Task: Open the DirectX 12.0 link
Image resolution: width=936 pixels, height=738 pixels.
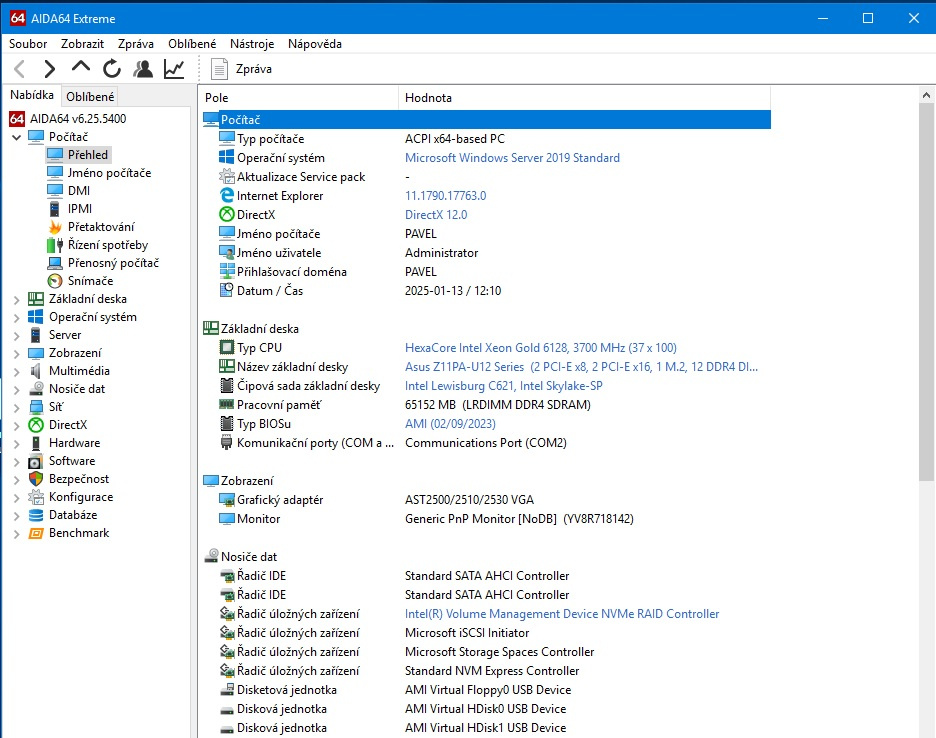Action: [436, 214]
